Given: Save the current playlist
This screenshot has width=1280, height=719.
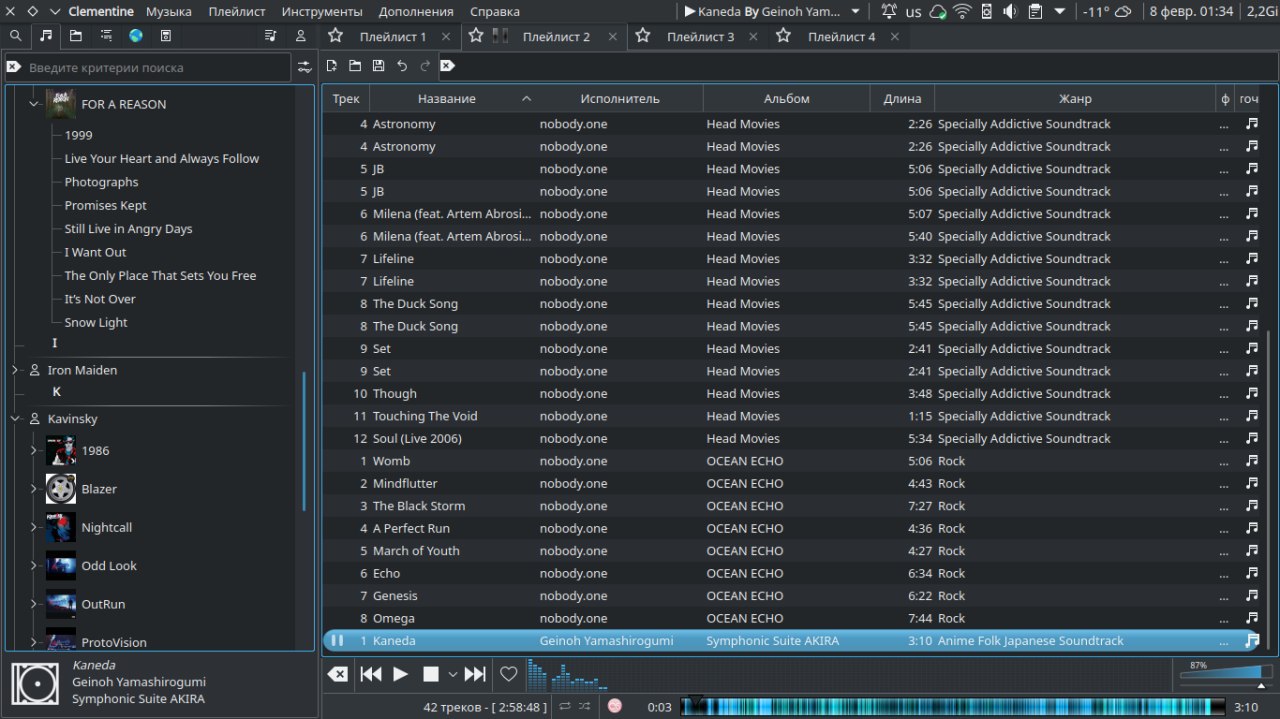Looking at the screenshot, I should click(x=378, y=66).
